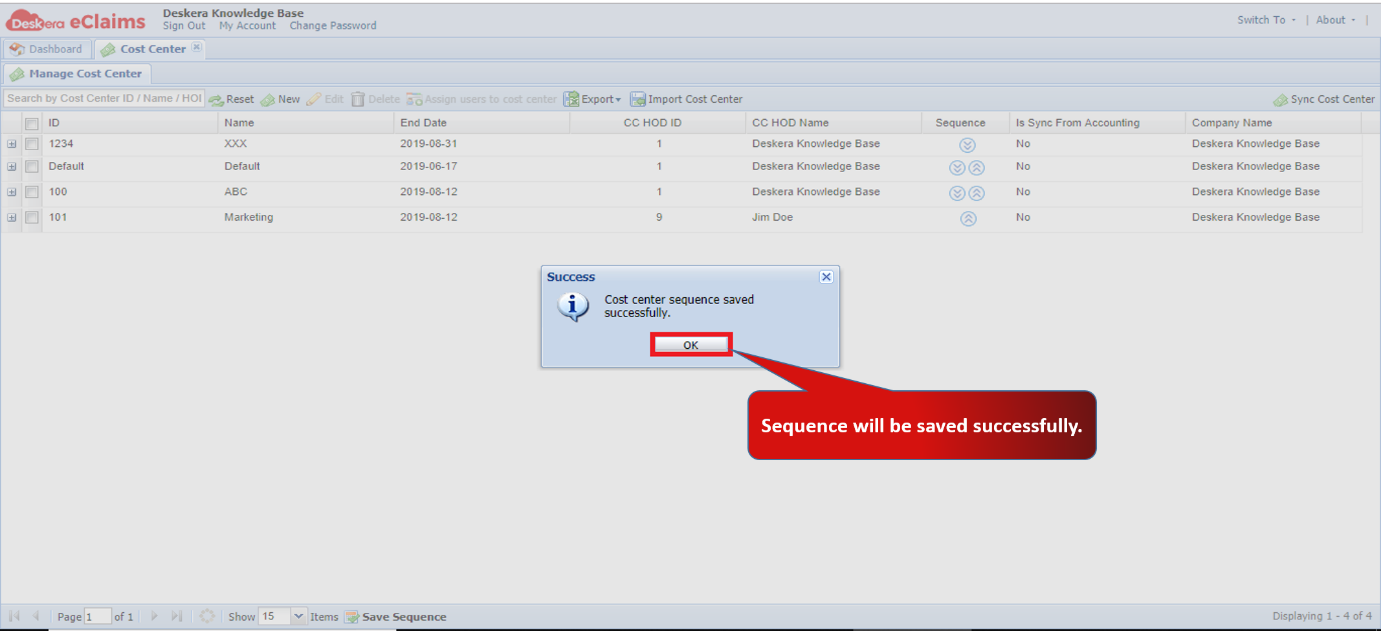Image resolution: width=1381 pixels, height=631 pixels.
Task: Close the Success dialog with X
Action: (x=826, y=277)
